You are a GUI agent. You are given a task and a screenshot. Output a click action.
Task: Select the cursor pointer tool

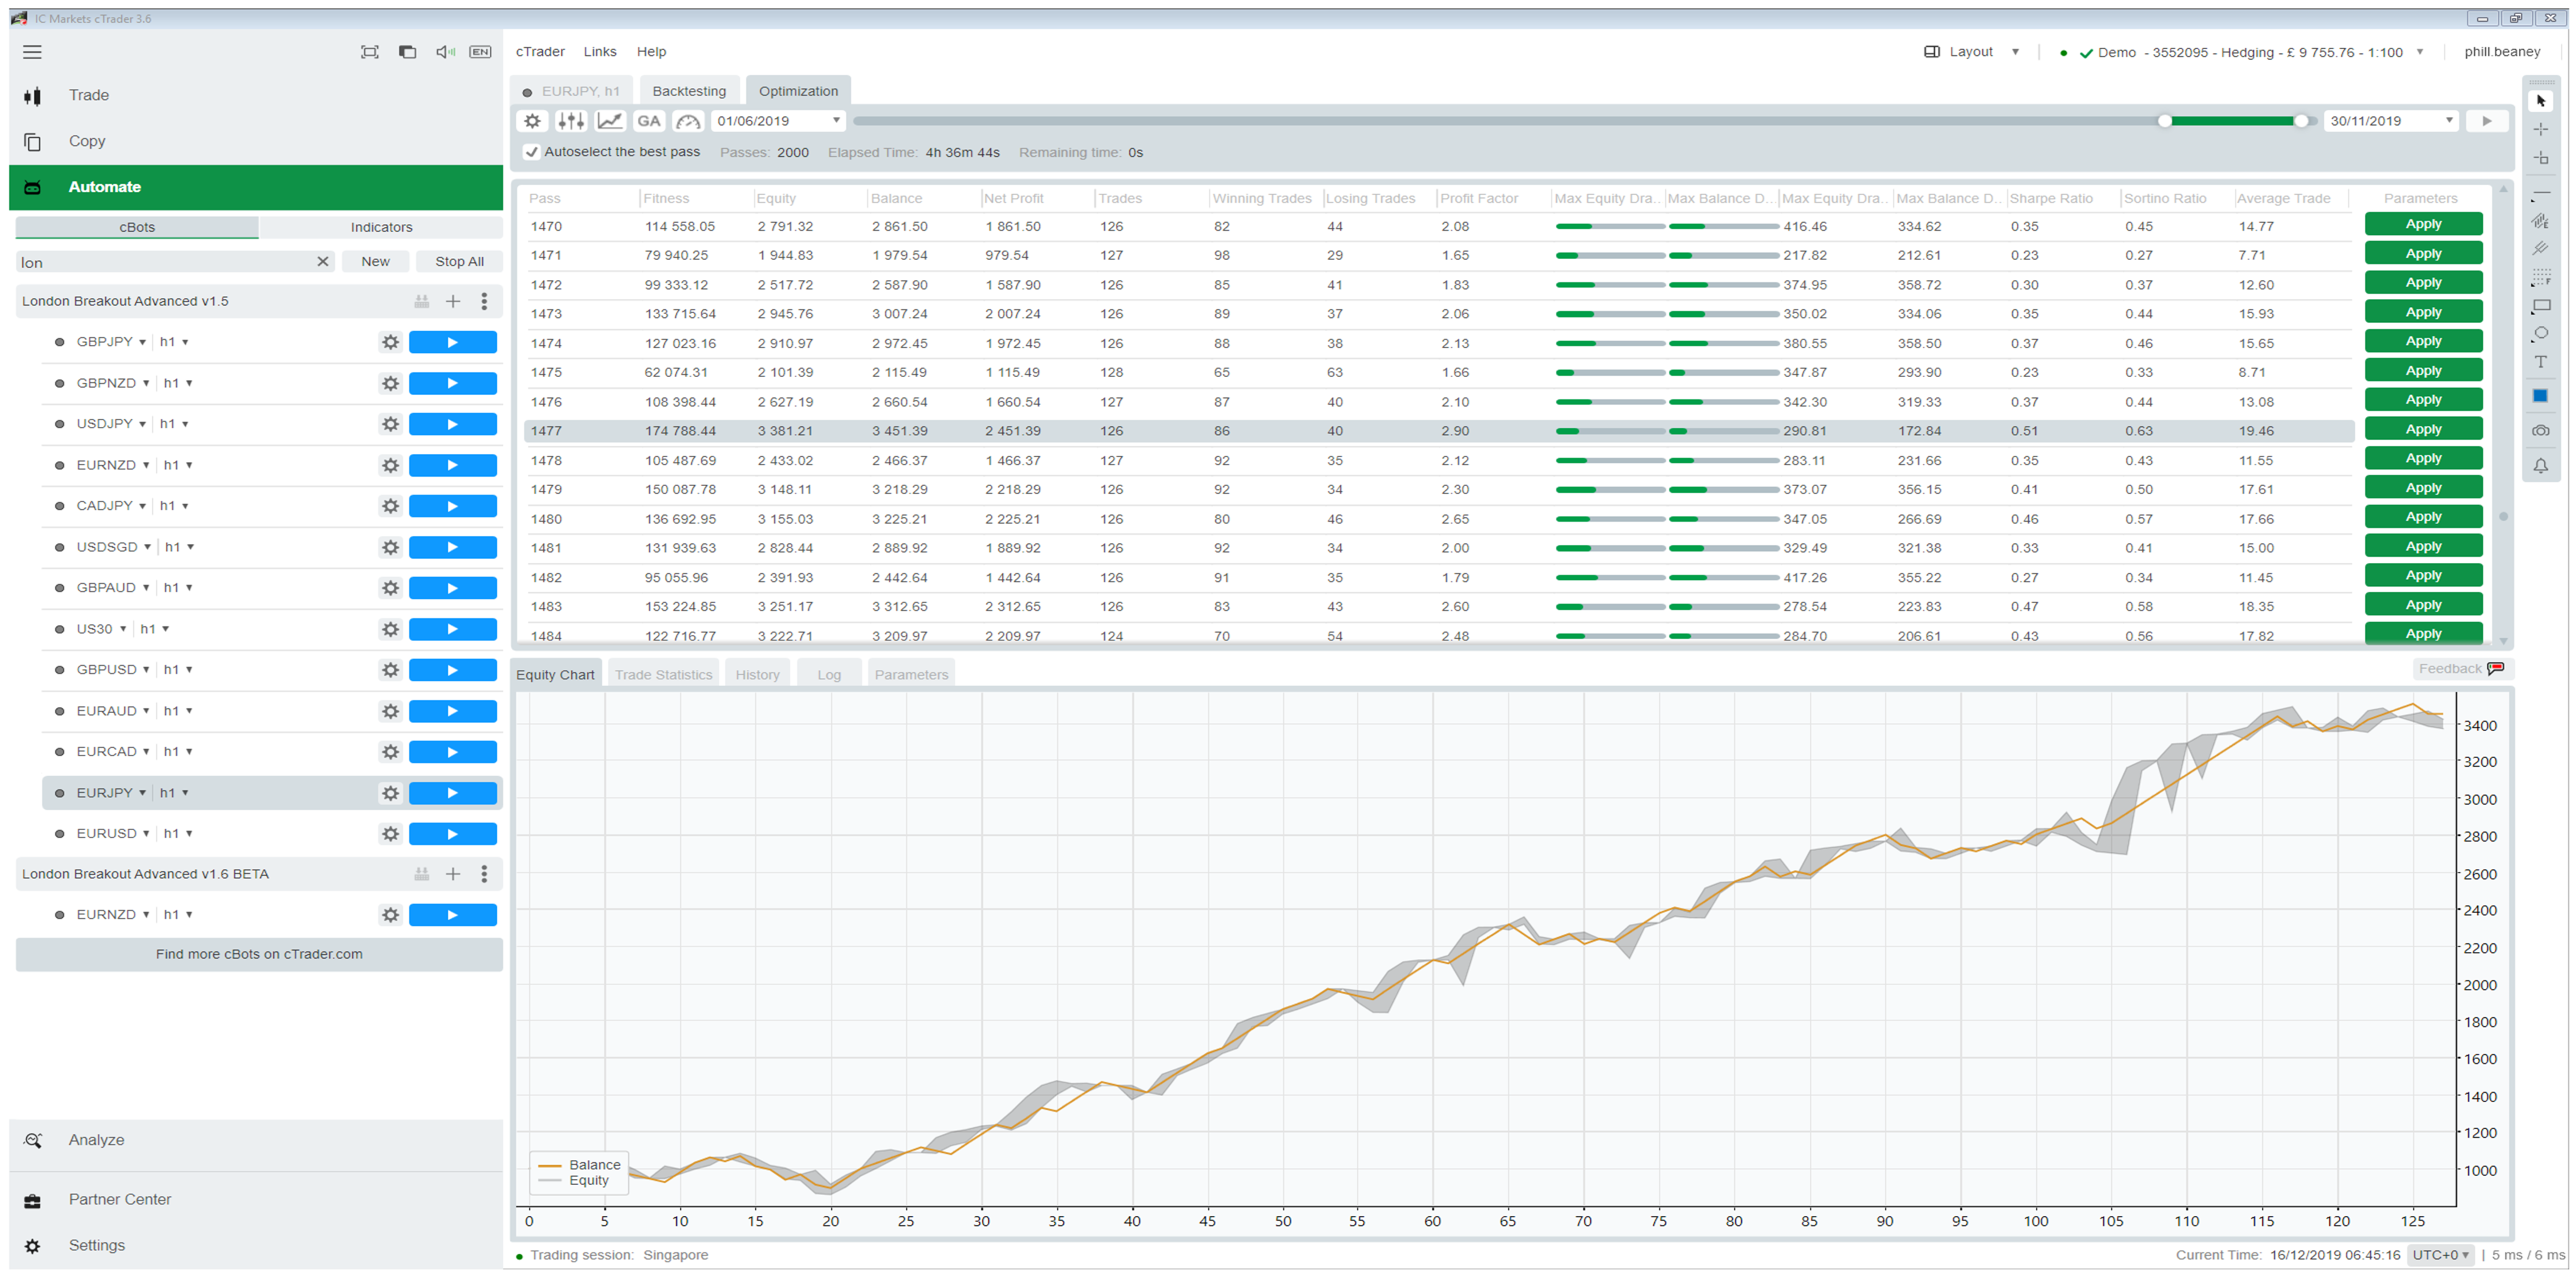tap(2540, 101)
